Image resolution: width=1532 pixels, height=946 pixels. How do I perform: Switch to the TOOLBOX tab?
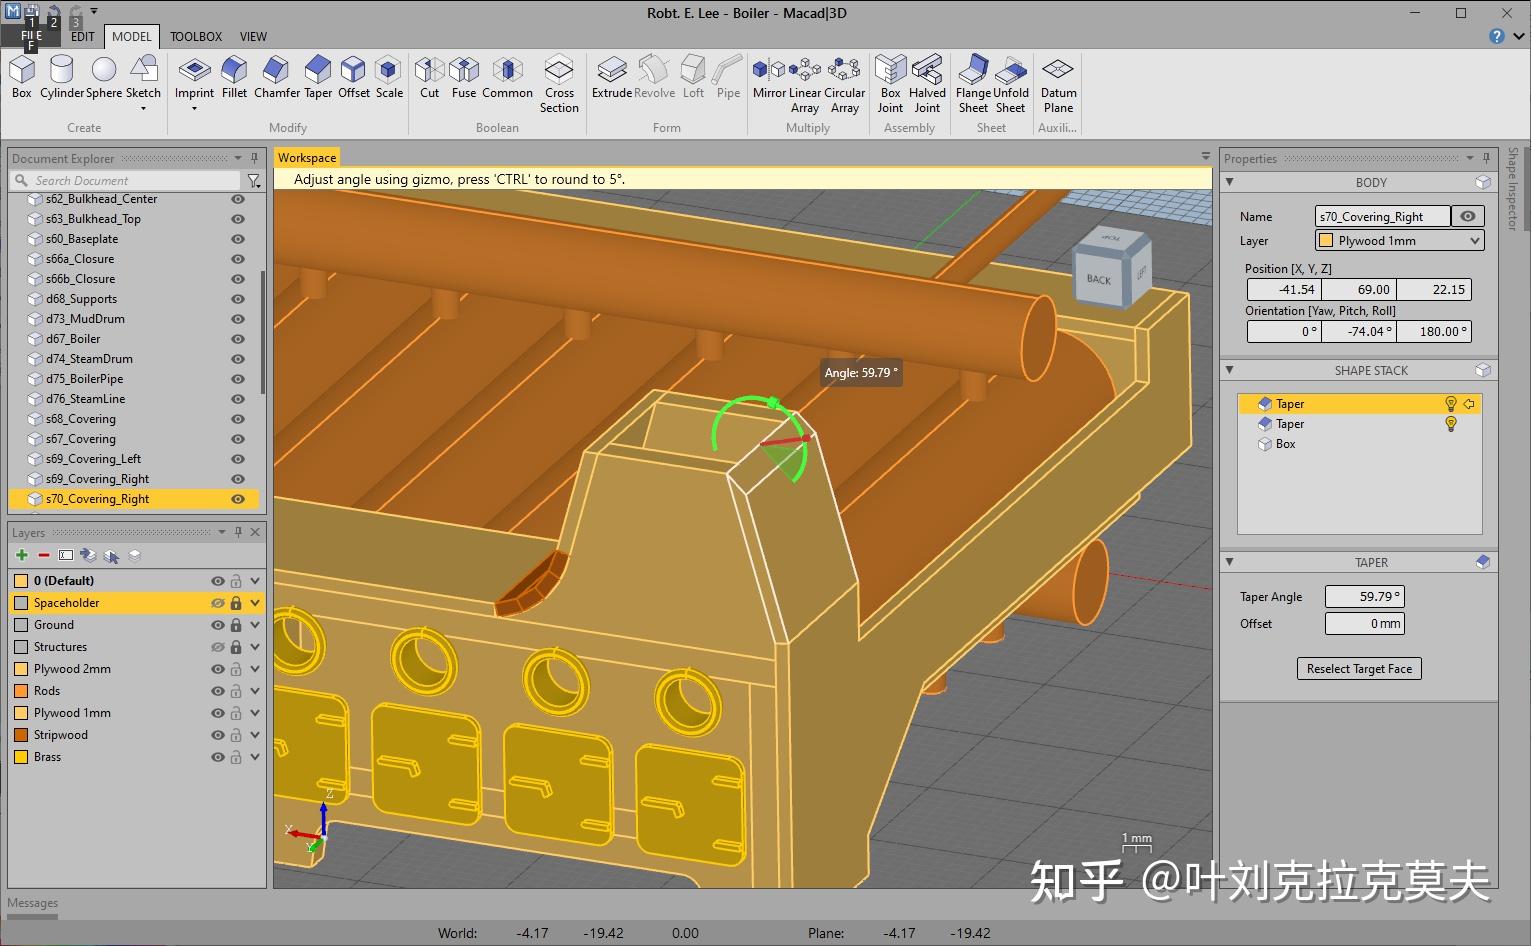[x=195, y=36]
